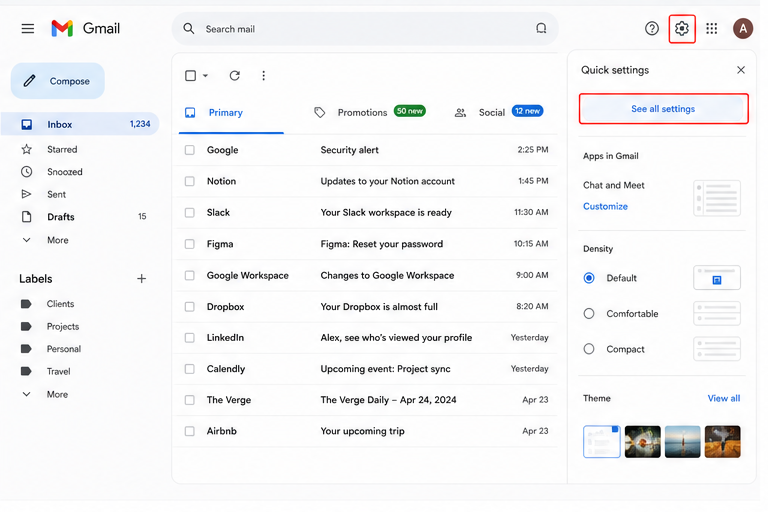Open Calendly Upcoming event email
The height and width of the screenshot is (512, 768).
tap(365, 369)
